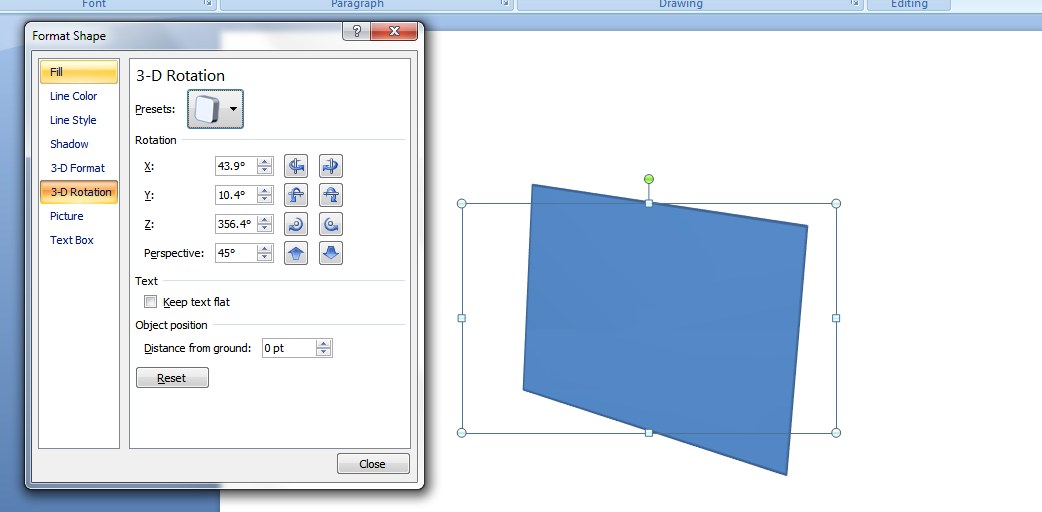Widen the perspective field of view
Image resolution: width=1042 pixels, height=512 pixels.
point(331,253)
